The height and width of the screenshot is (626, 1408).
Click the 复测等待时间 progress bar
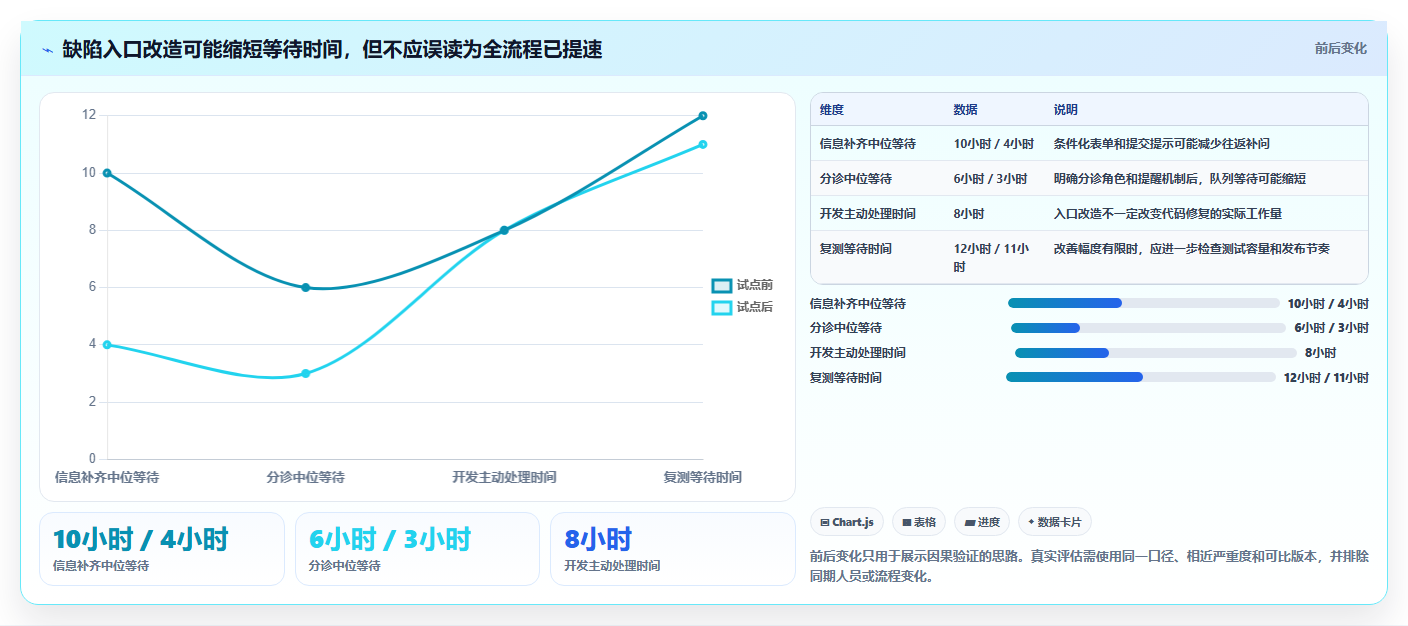[1140, 377]
